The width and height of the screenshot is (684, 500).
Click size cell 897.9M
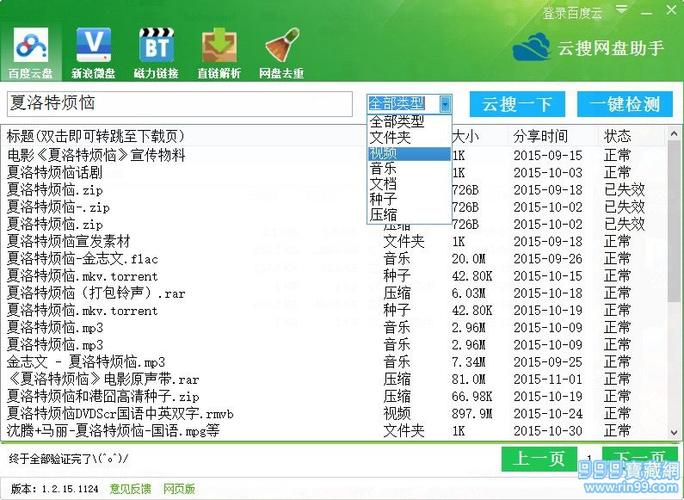click(472, 414)
